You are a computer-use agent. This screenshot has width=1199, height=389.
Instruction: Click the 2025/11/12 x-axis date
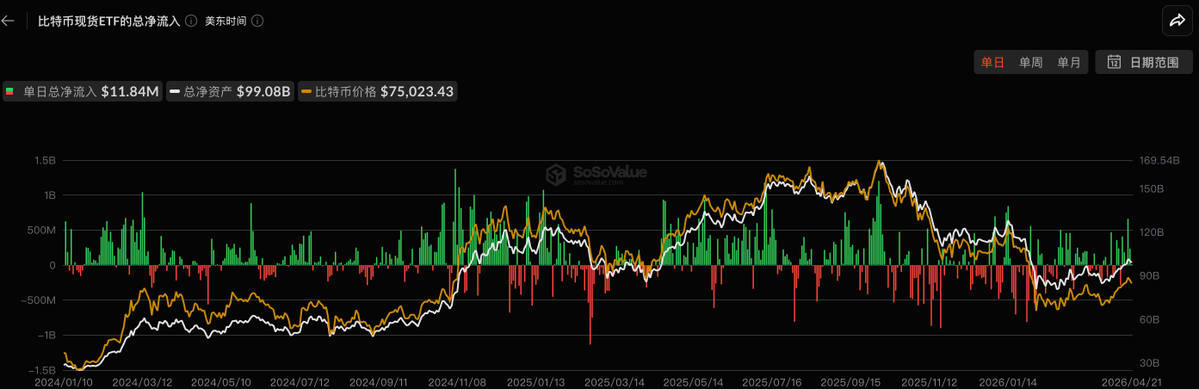(928, 381)
